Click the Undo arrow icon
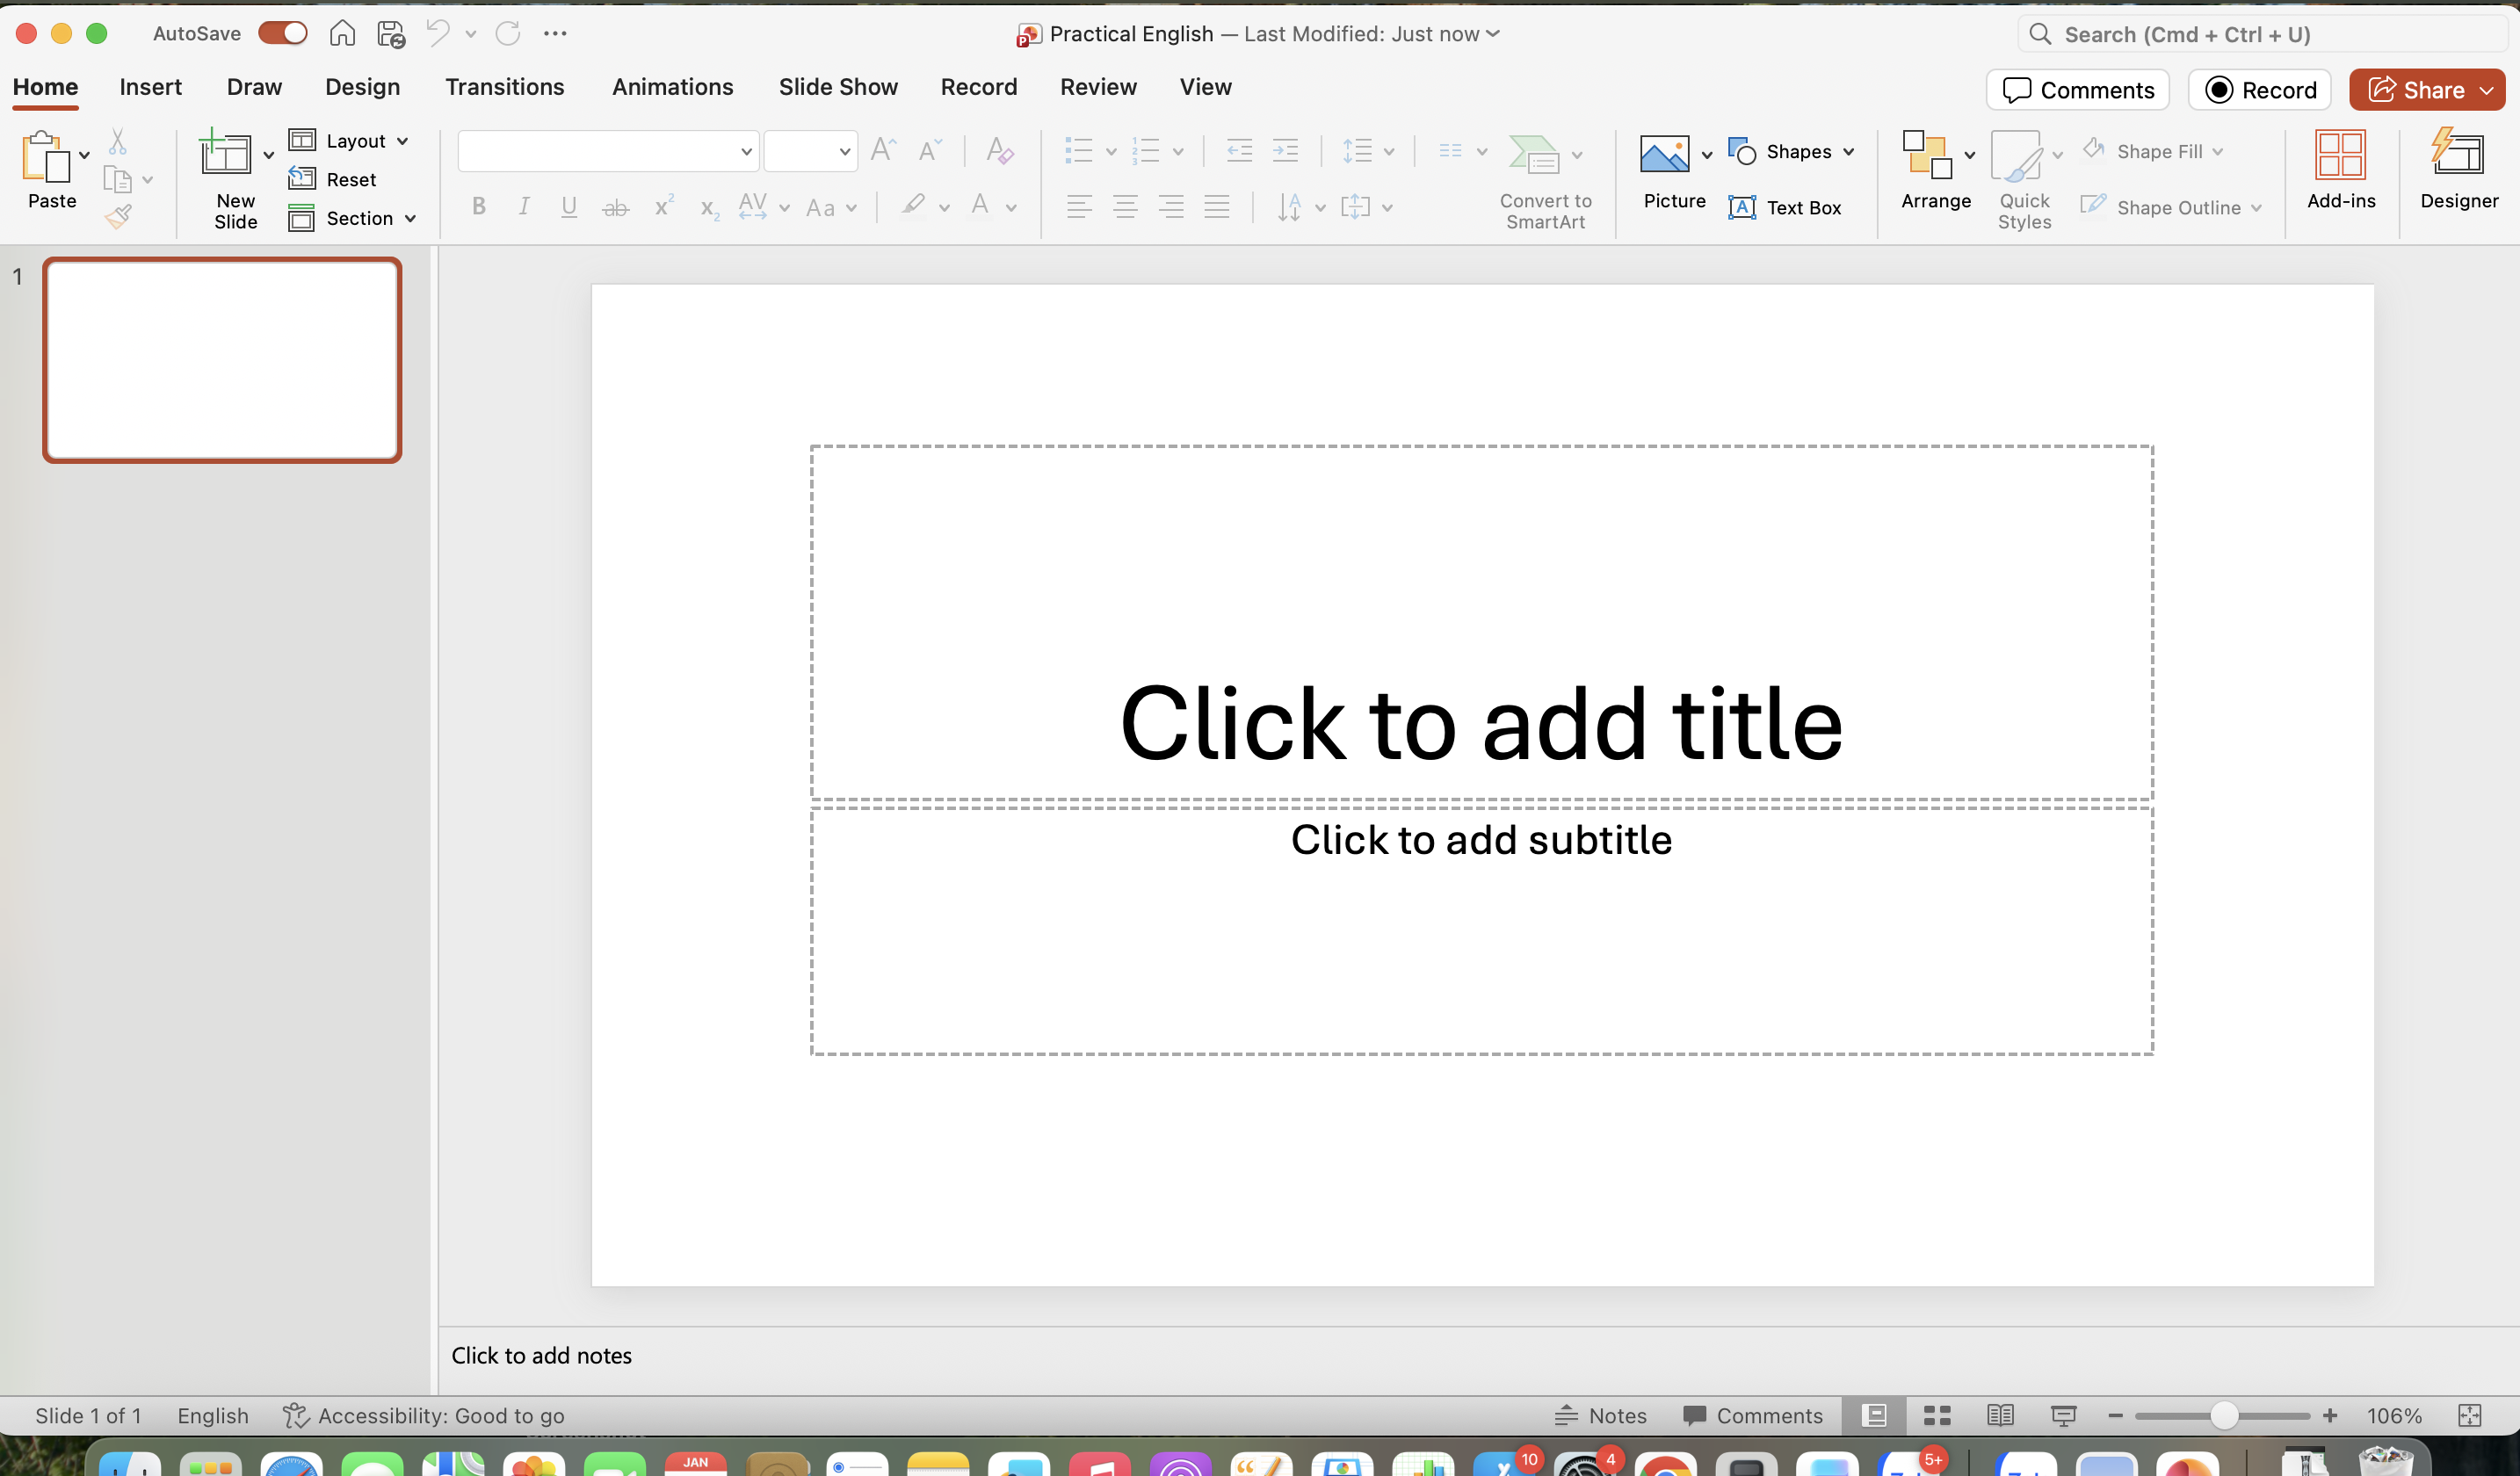This screenshot has width=2520, height=1476. (437, 33)
